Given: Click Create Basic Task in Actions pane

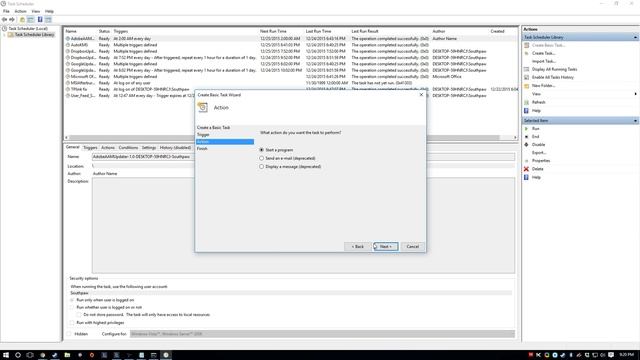Looking at the screenshot, I should [548, 45].
